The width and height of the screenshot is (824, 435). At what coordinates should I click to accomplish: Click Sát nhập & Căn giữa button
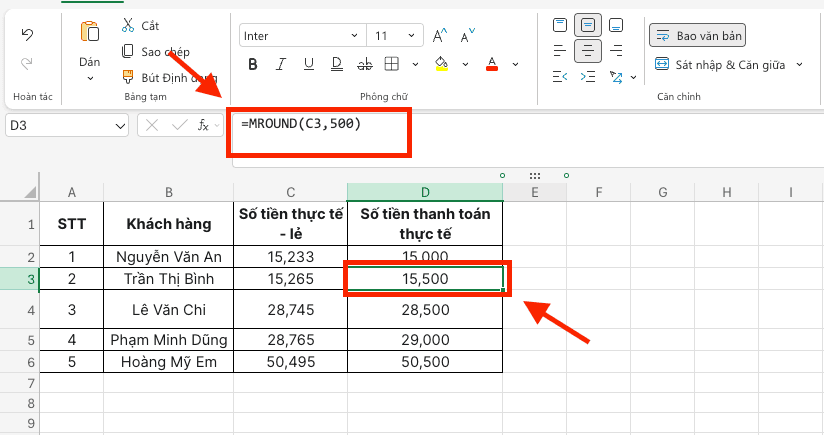point(720,65)
